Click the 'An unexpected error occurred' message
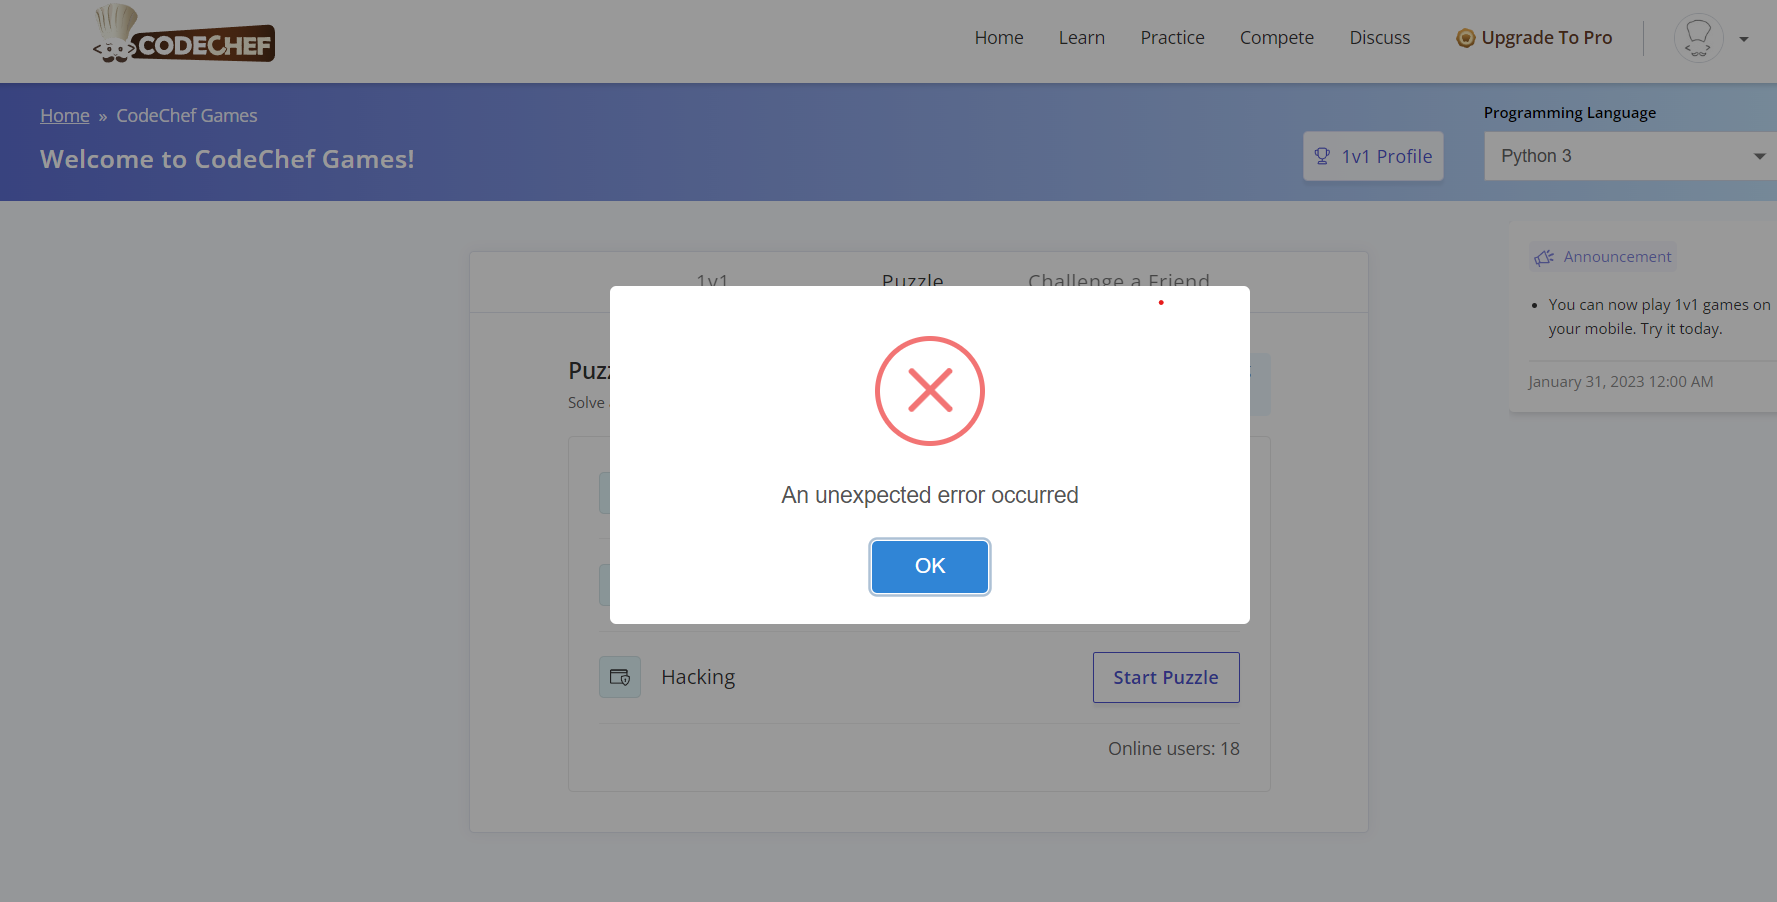This screenshot has width=1777, height=902. point(930,495)
